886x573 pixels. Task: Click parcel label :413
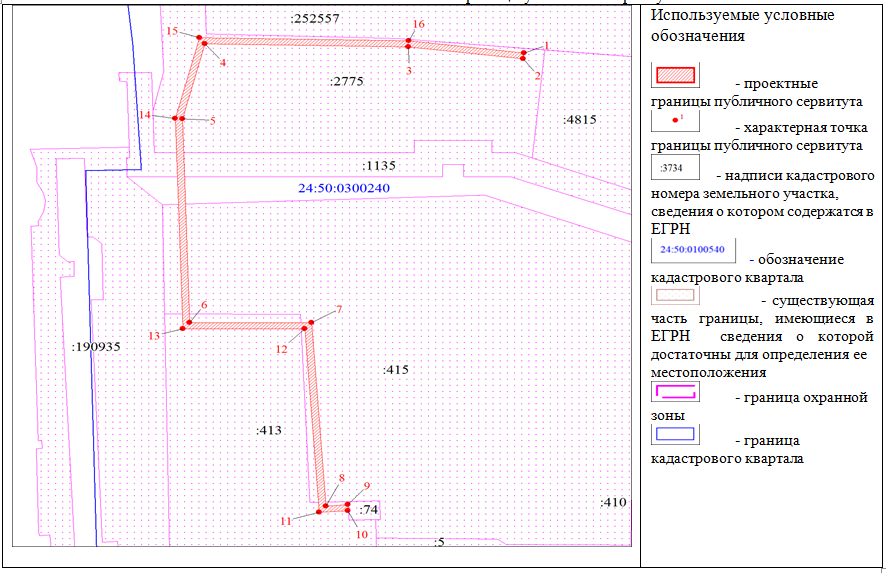[x=268, y=430]
